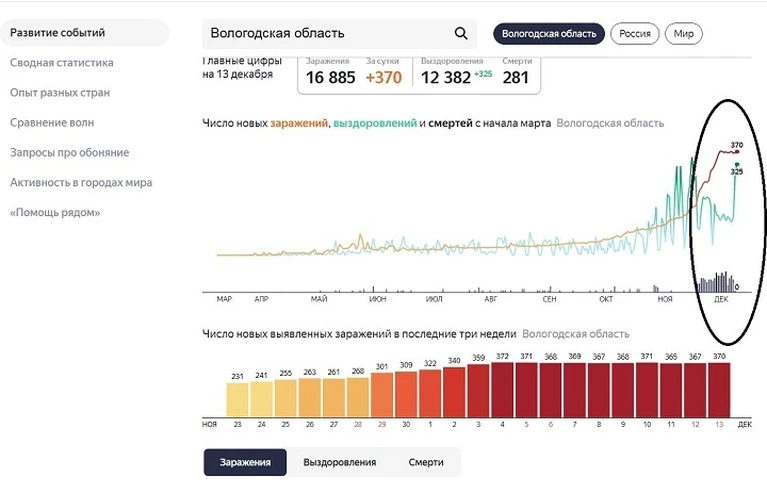
Task: Click the magnifier search icon
Action: 461,33
